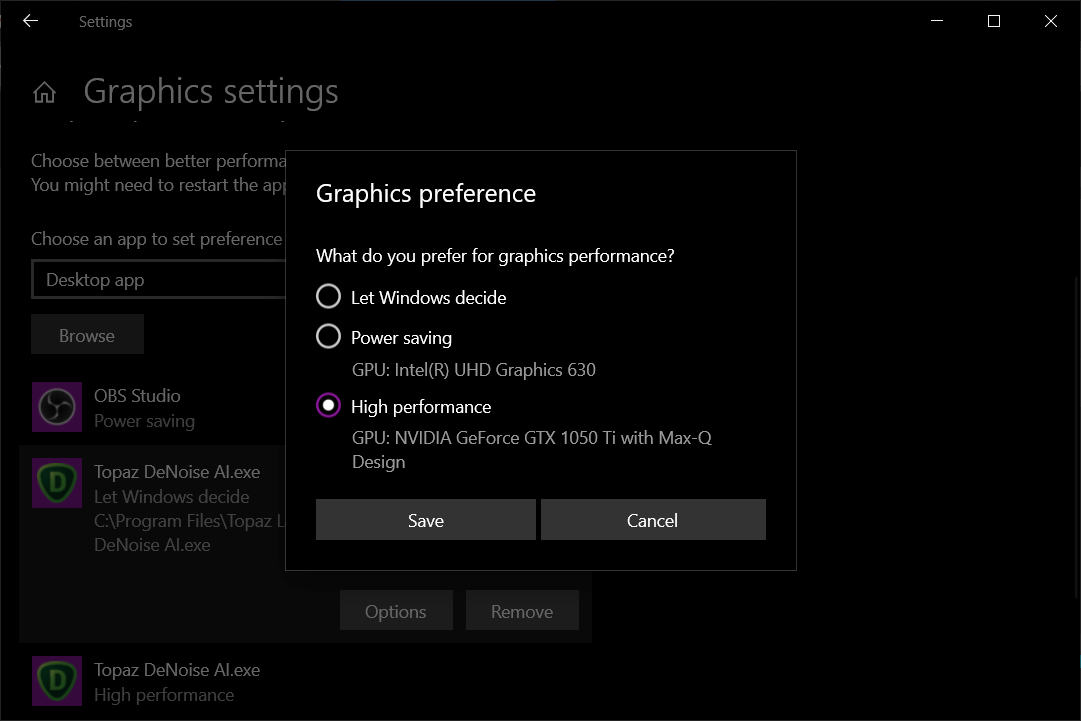
Task: Select the Let Windows decide radio button
Action: coord(328,297)
